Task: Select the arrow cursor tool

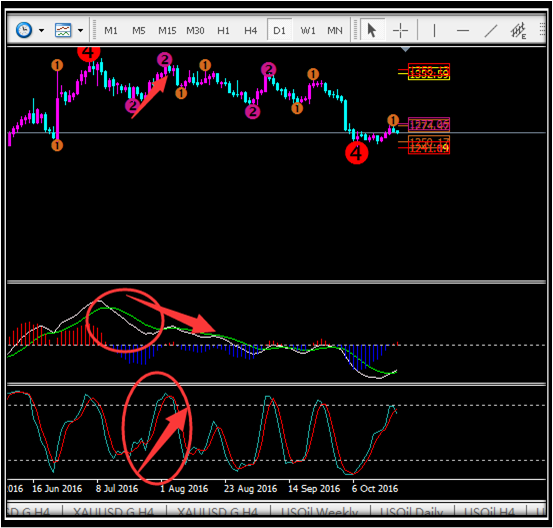Action: pos(371,30)
